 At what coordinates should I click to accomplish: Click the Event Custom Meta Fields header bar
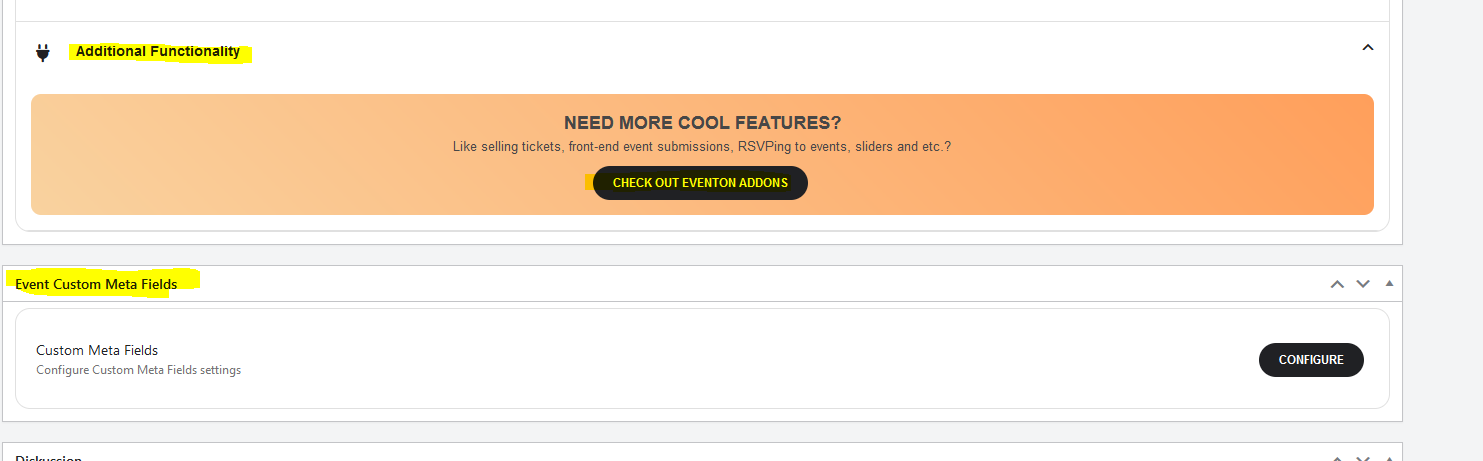click(x=702, y=284)
